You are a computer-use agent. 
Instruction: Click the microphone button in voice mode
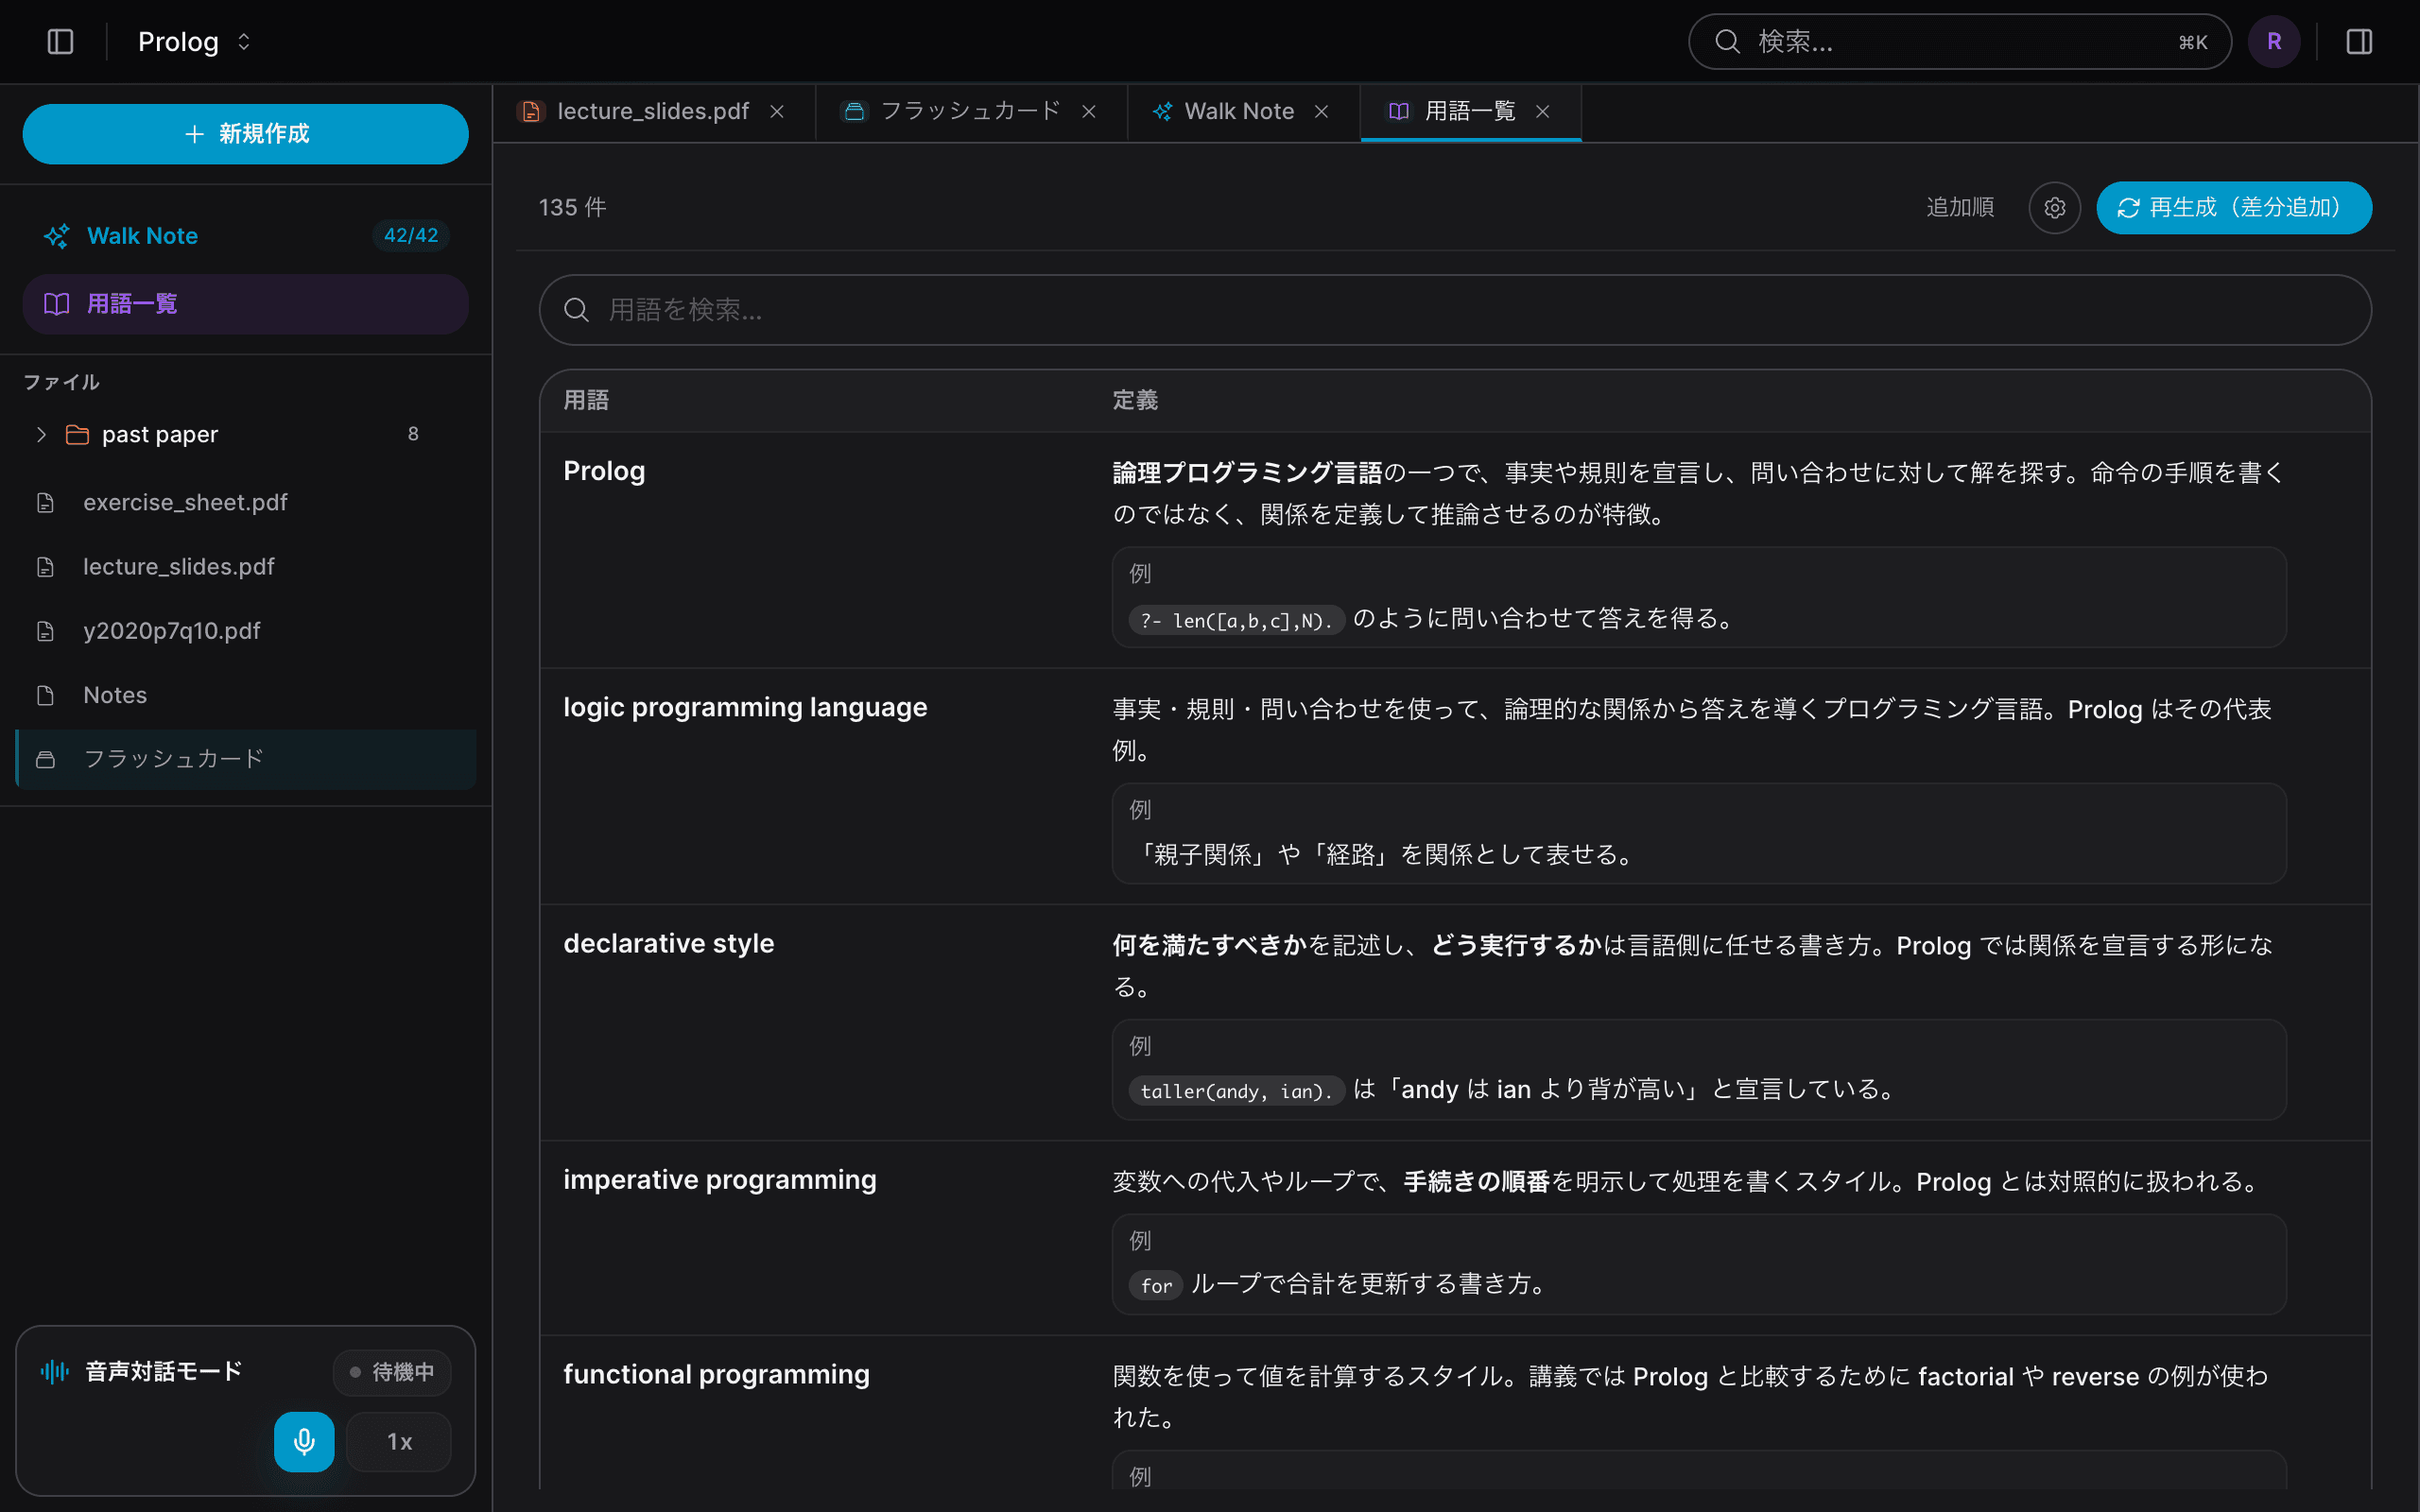[304, 1441]
